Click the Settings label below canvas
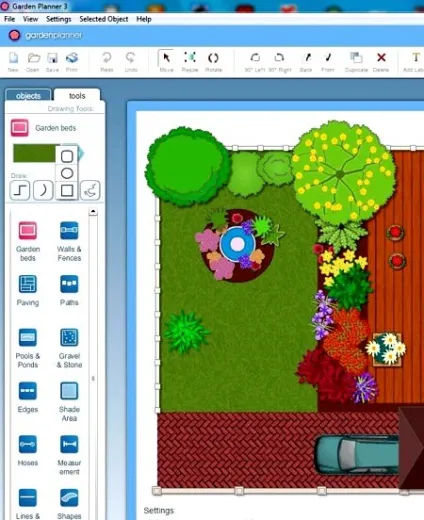 [159, 511]
